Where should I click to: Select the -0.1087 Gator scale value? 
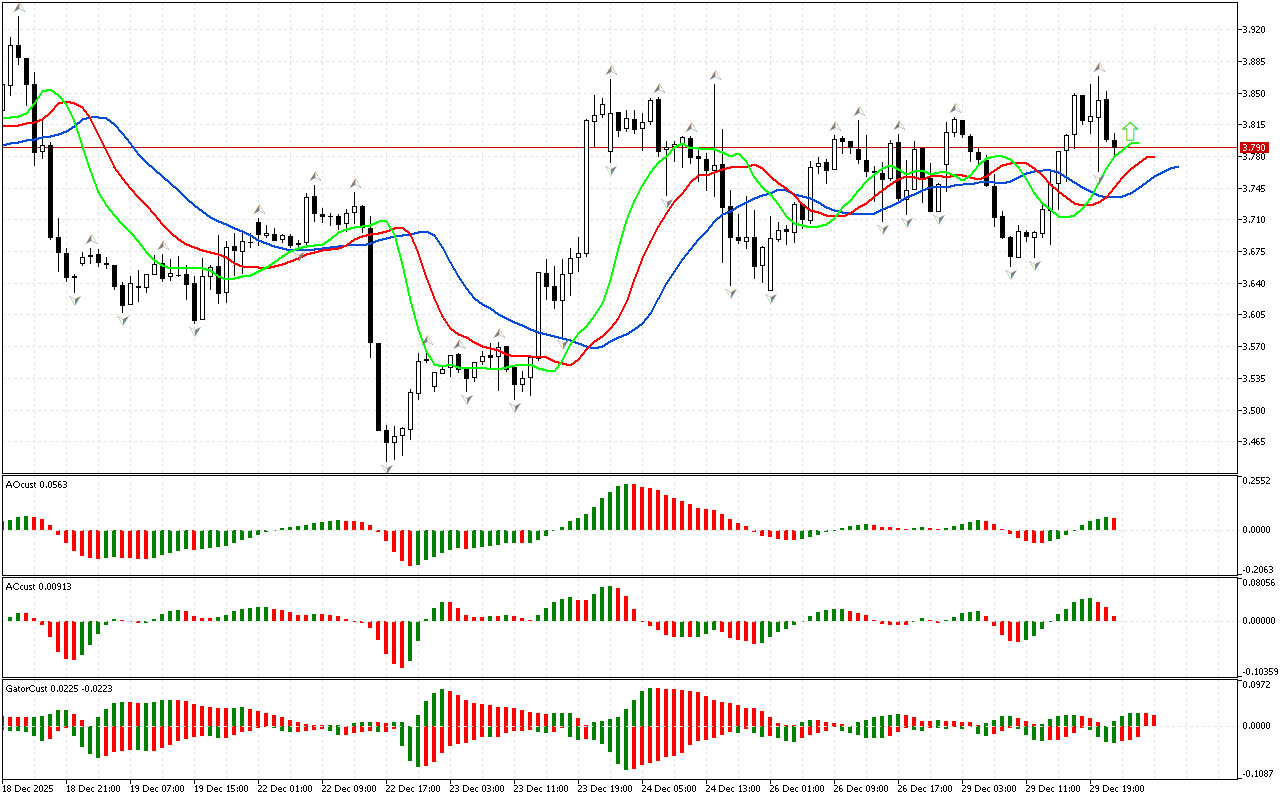[1256, 774]
